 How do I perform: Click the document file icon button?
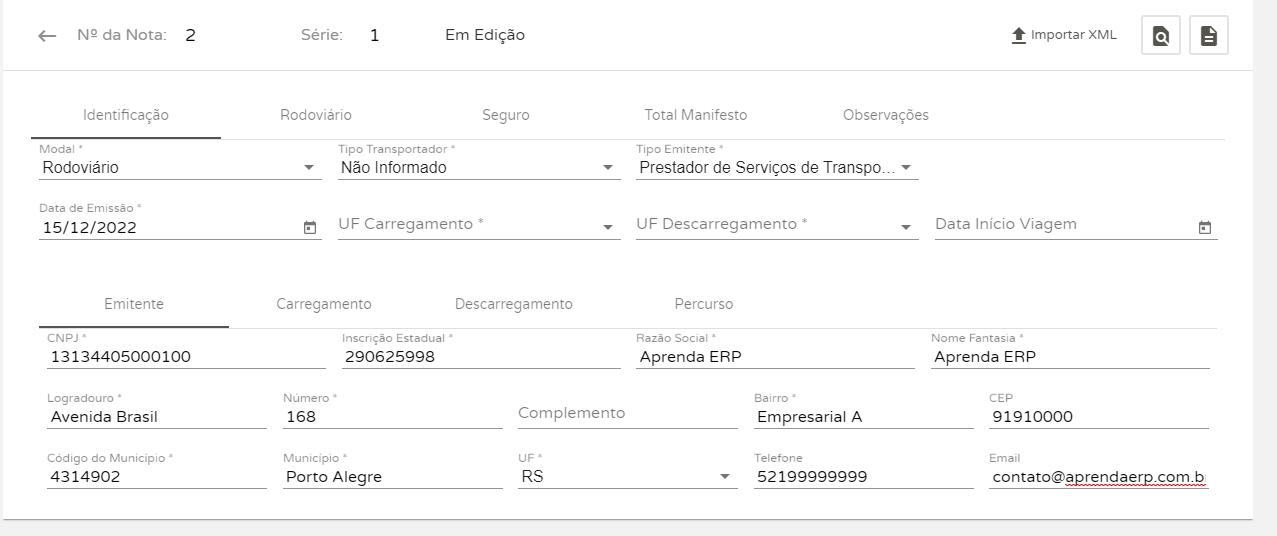(x=1208, y=35)
